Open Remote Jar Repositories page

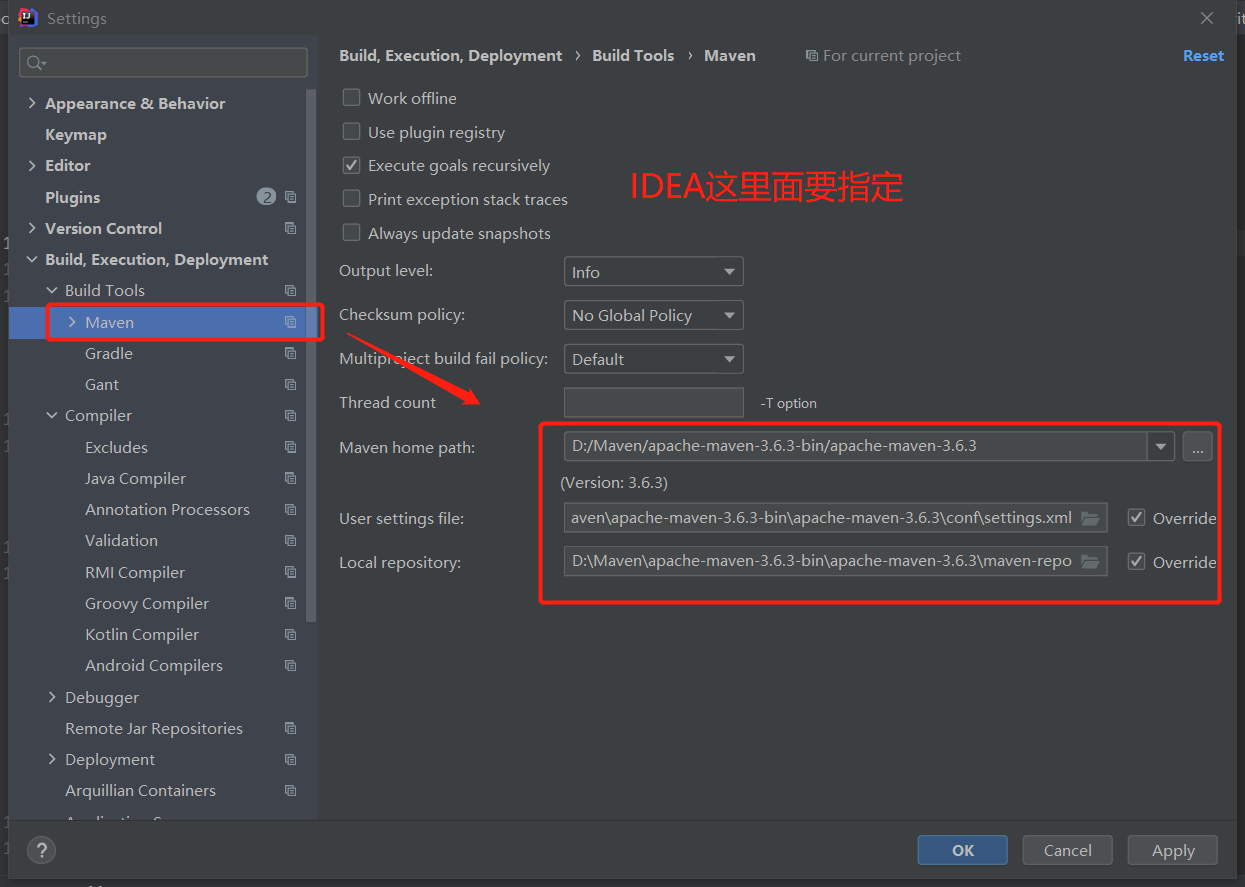coord(154,728)
